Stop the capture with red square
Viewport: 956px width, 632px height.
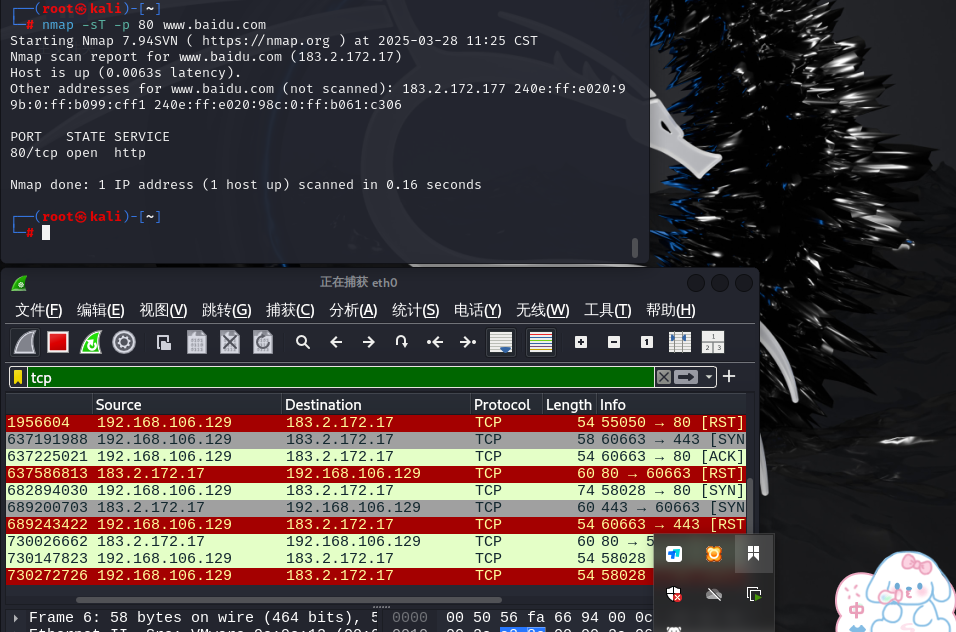click(58, 343)
